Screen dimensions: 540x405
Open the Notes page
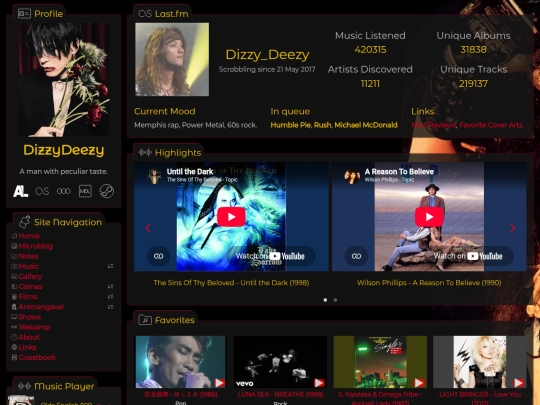(29, 256)
